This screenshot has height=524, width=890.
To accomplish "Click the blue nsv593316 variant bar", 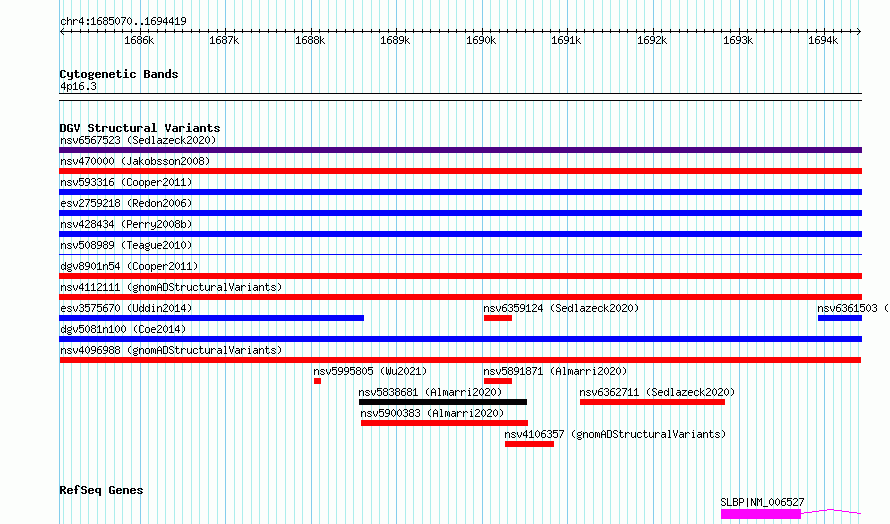I will tap(460, 192).
